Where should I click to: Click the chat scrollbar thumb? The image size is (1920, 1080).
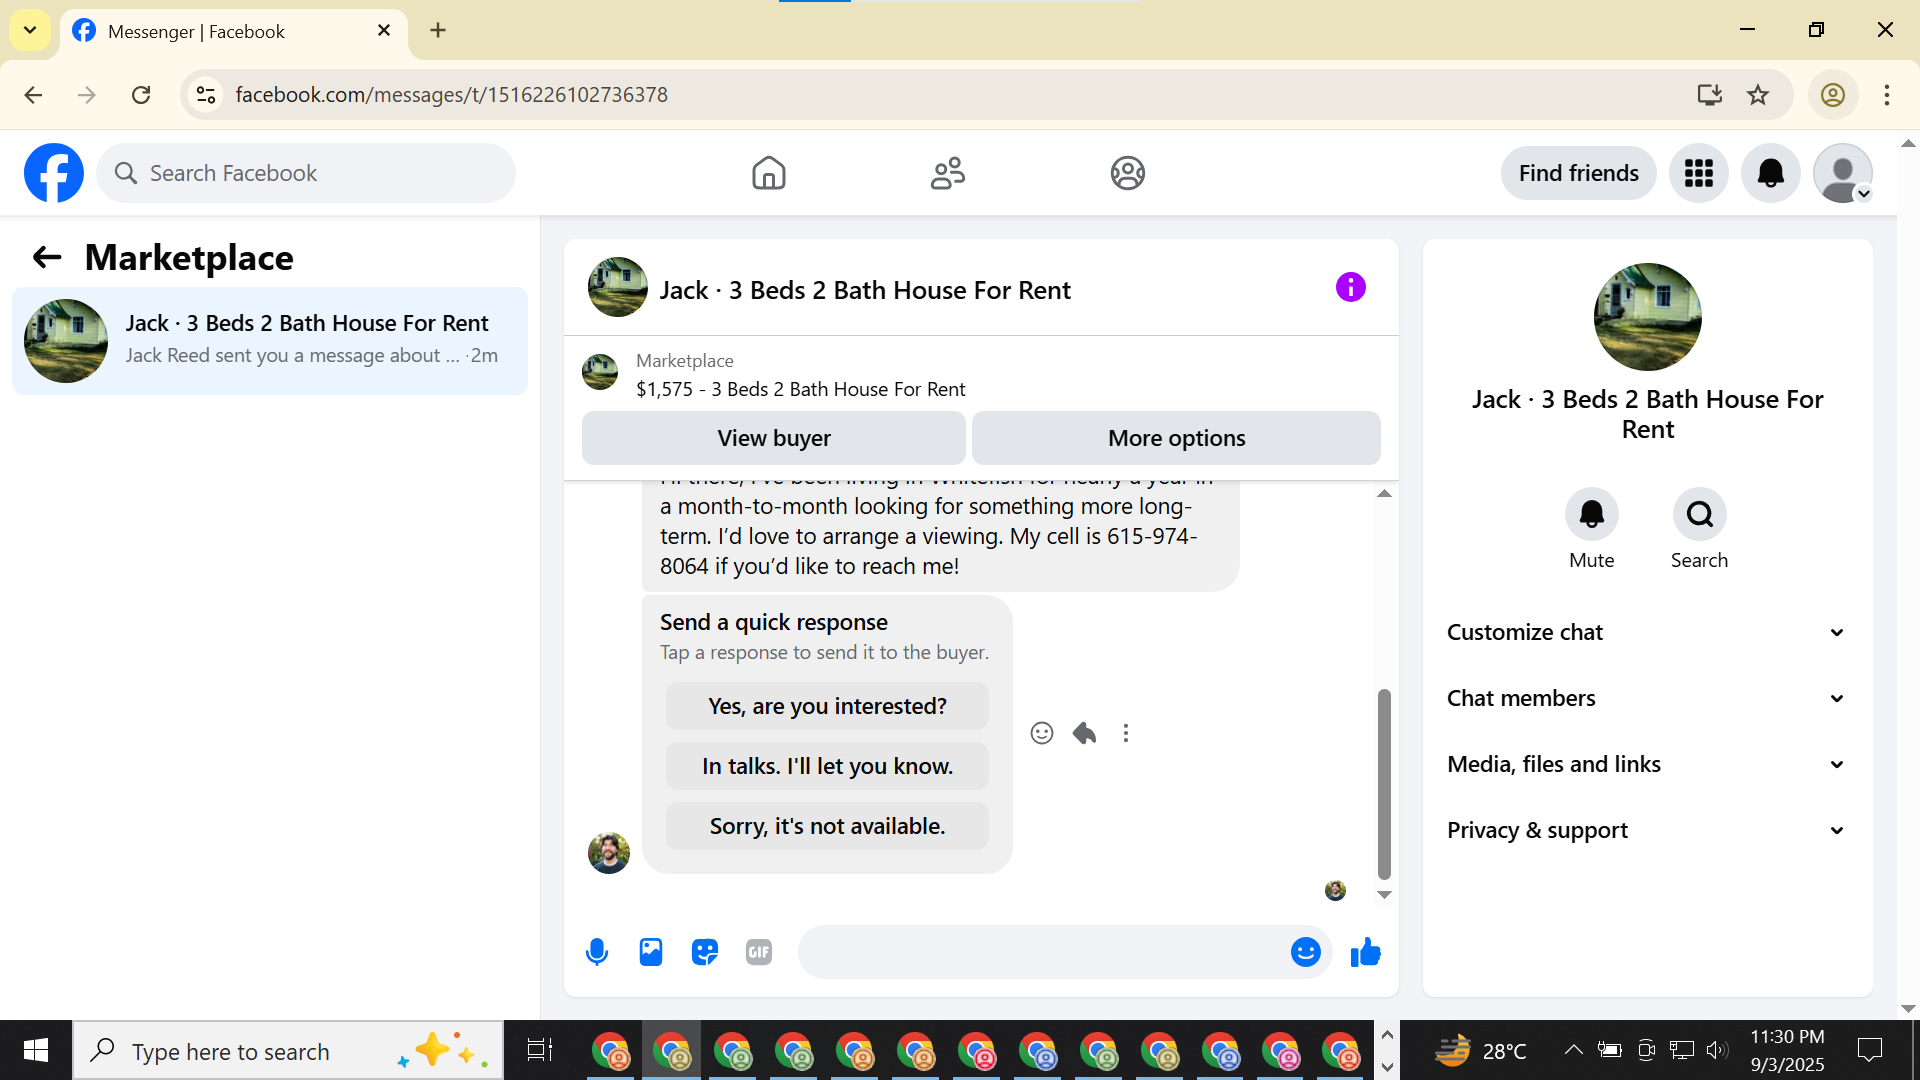pos(1384,783)
